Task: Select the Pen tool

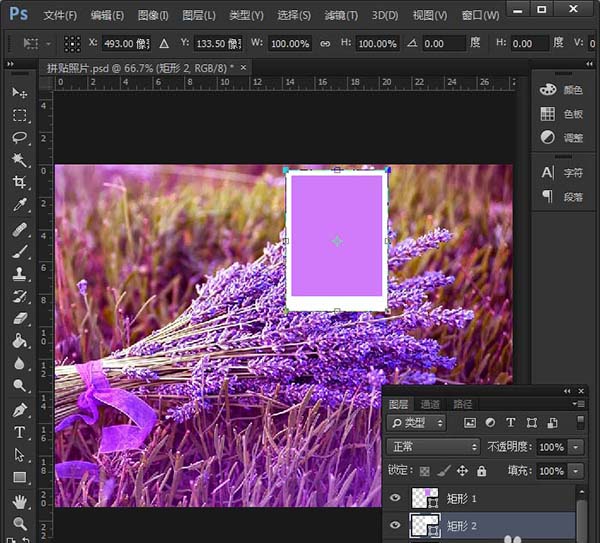Action: click(x=19, y=409)
